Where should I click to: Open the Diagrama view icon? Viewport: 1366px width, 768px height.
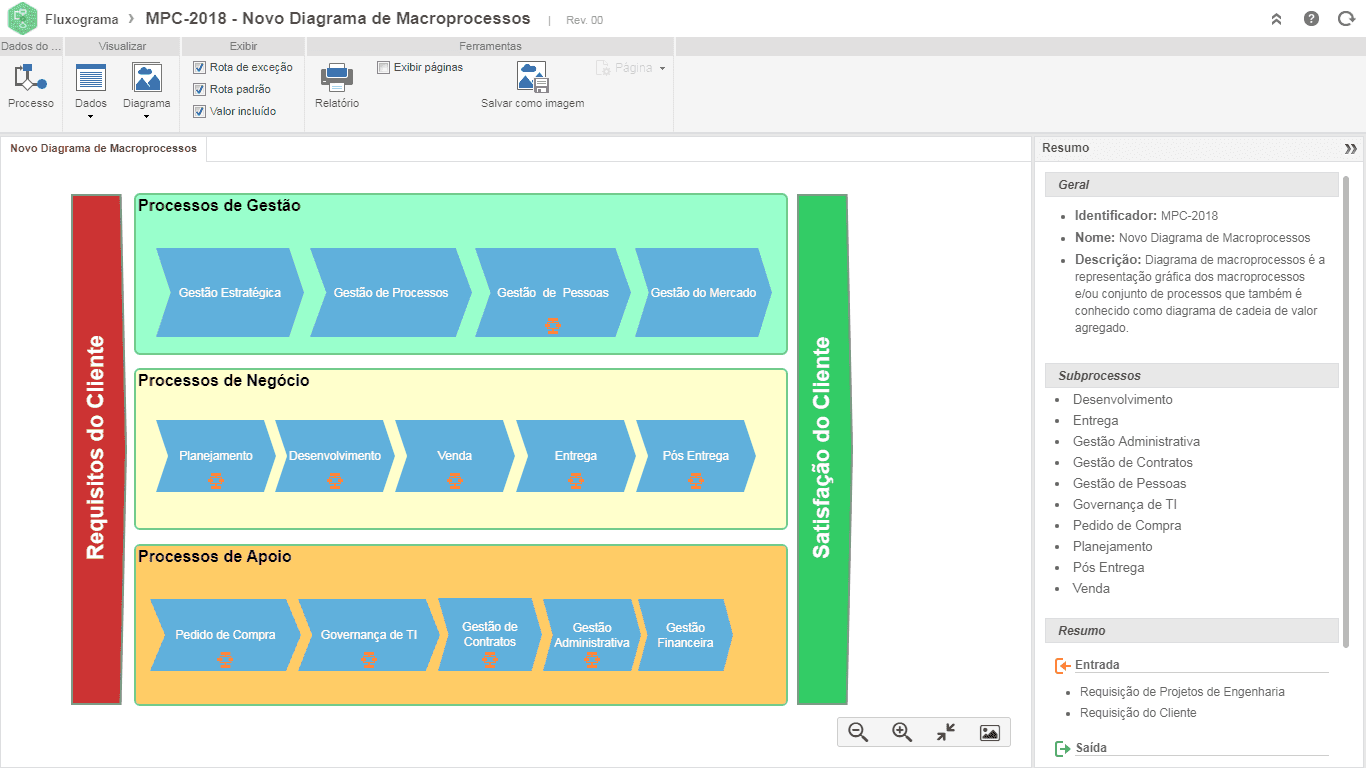[147, 78]
